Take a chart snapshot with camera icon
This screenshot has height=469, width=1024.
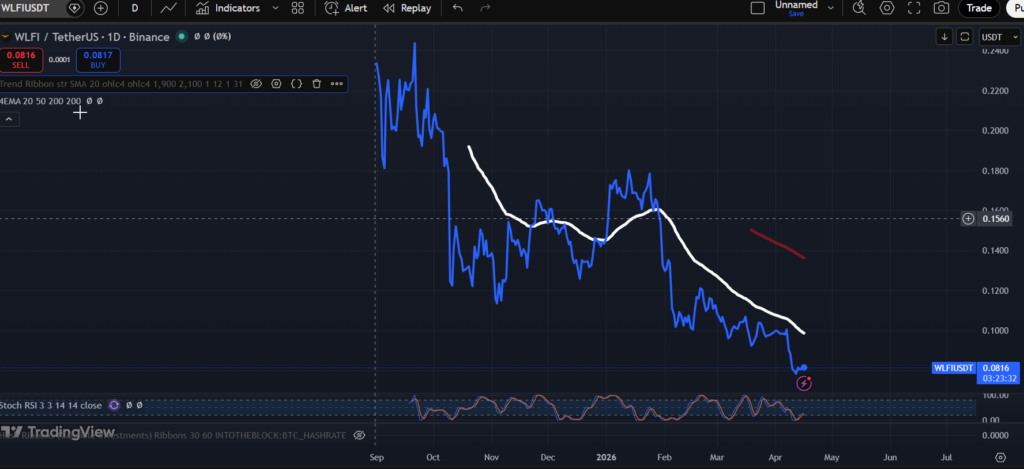[x=940, y=8]
